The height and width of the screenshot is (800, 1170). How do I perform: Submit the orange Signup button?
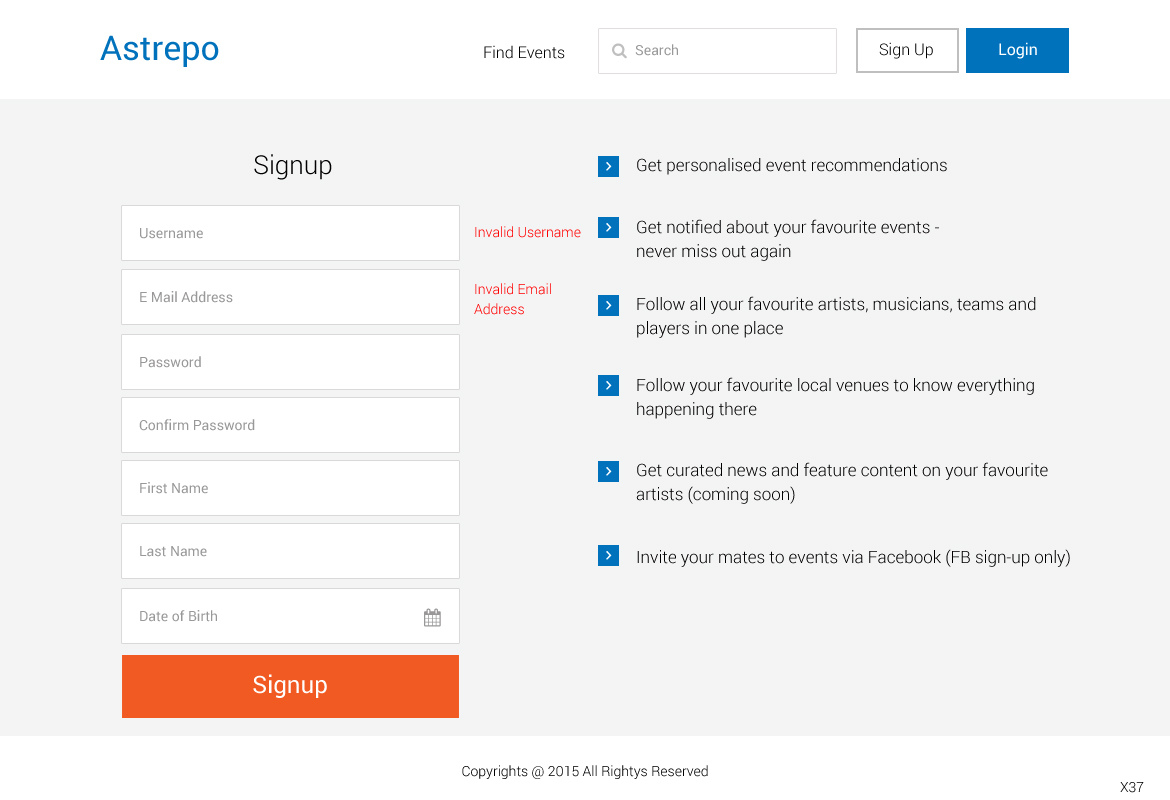290,686
